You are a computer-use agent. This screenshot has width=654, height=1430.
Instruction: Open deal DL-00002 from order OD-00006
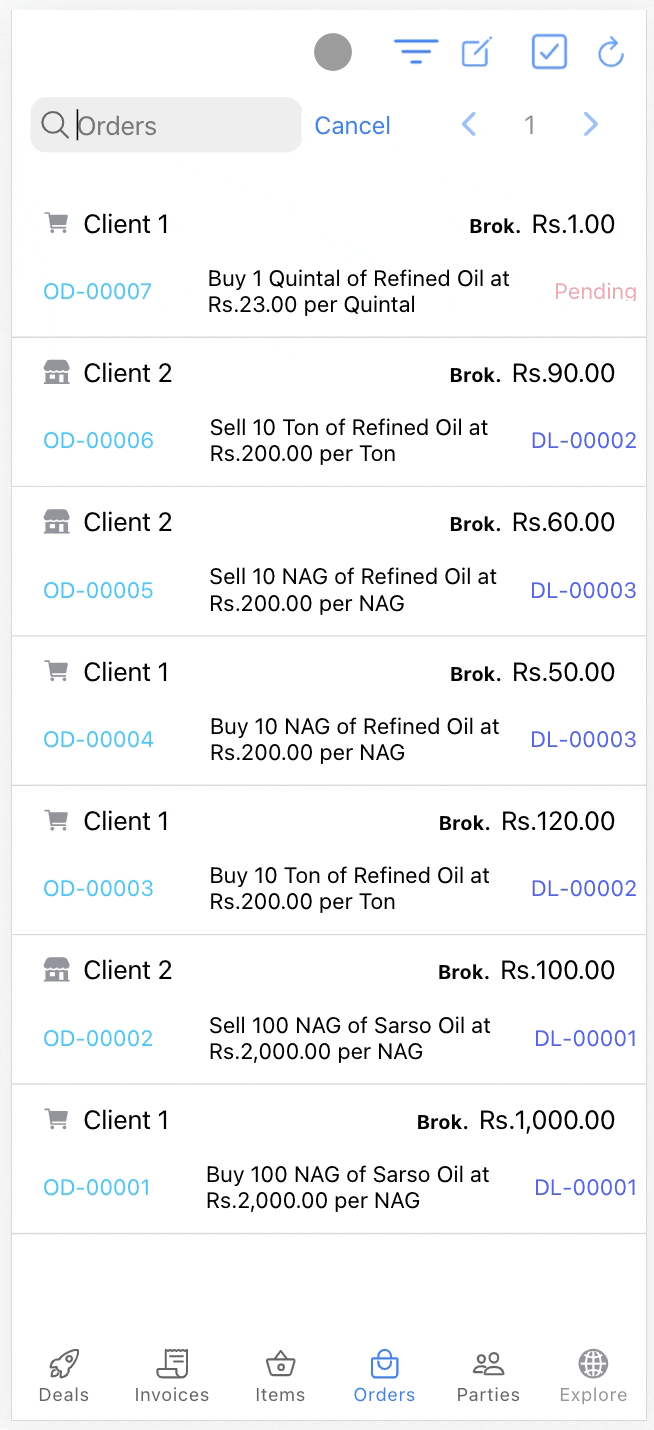[x=583, y=440]
